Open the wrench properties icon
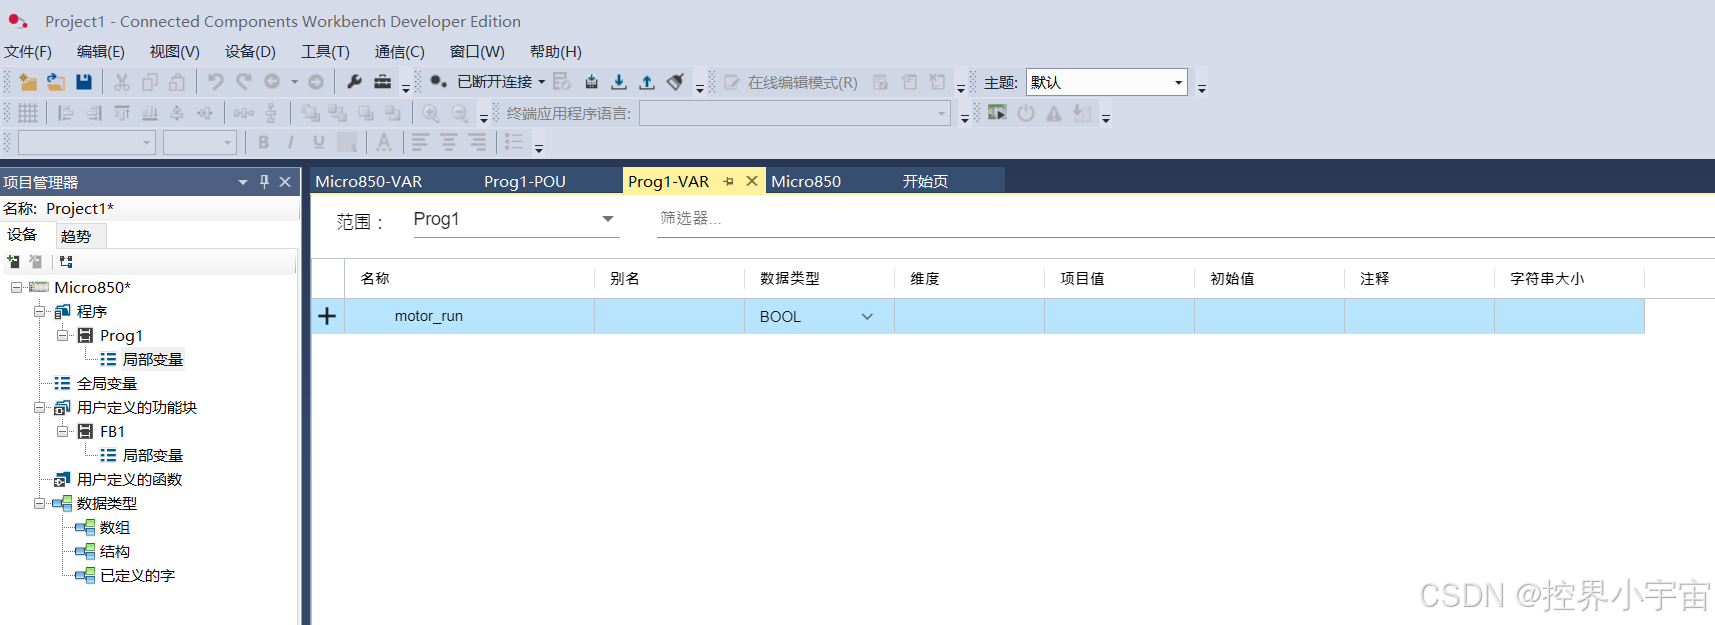The image size is (1715, 625). 354,82
